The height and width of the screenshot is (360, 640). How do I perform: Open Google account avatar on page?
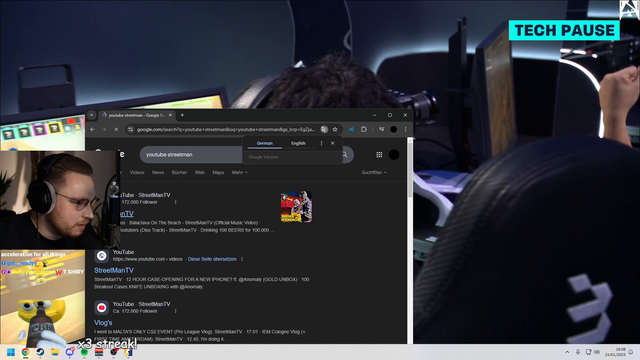[394, 155]
